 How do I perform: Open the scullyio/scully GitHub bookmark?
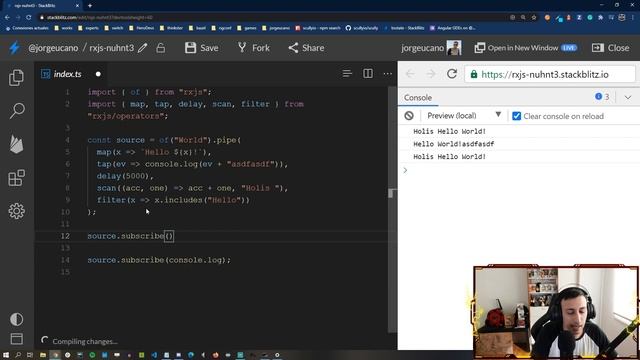[362, 28]
